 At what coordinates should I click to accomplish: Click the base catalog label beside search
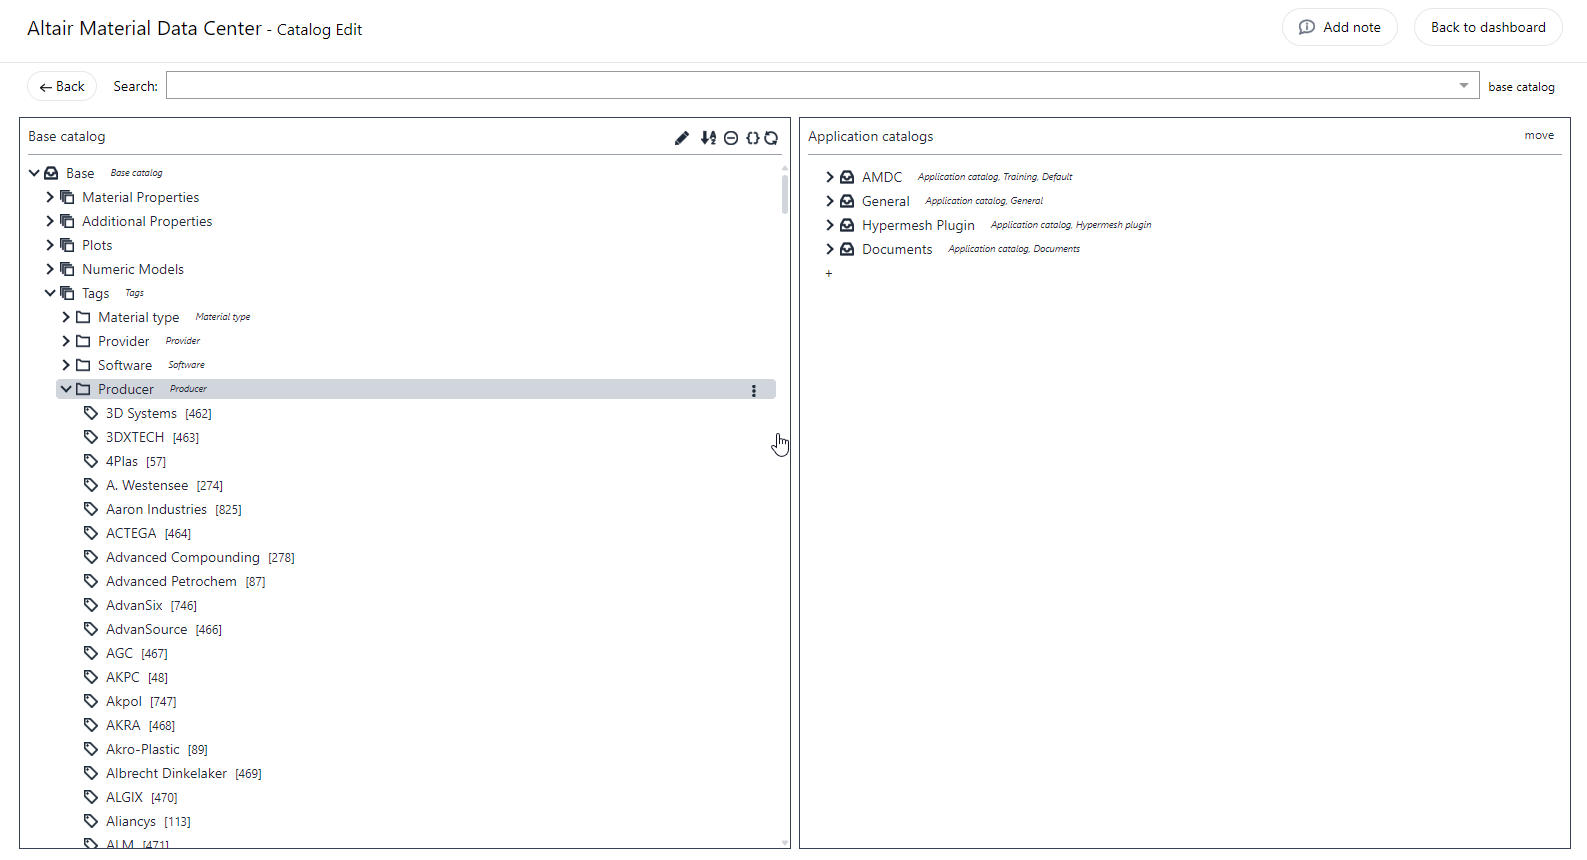coord(1521,87)
